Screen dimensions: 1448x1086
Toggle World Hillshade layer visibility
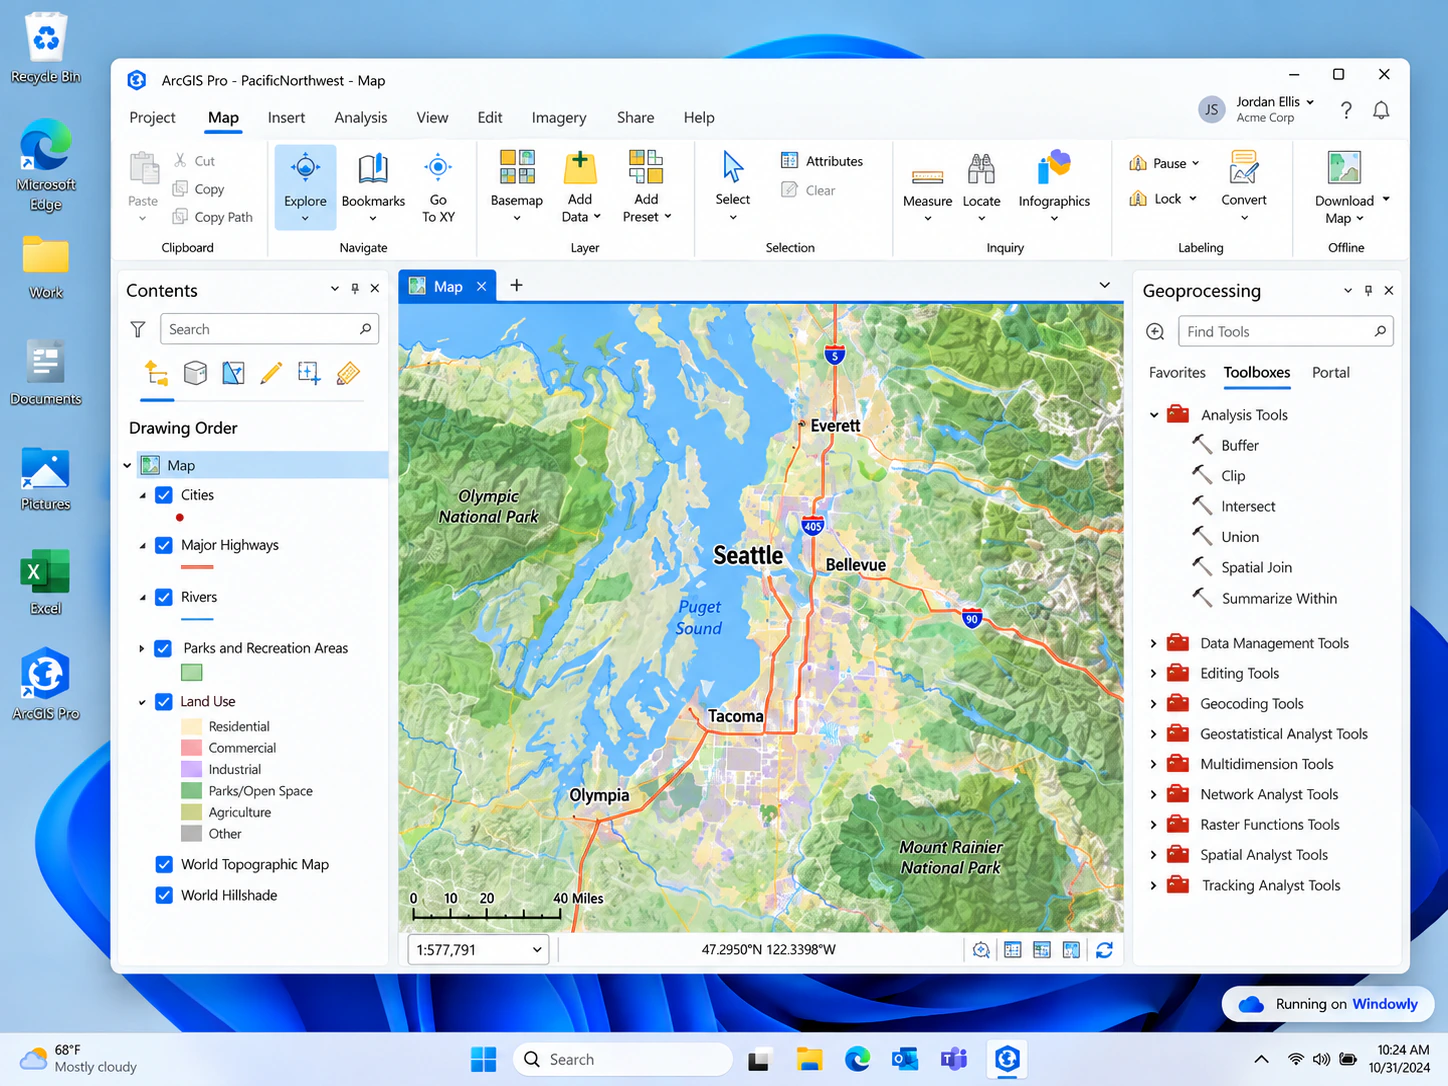click(x=164, y=895)
